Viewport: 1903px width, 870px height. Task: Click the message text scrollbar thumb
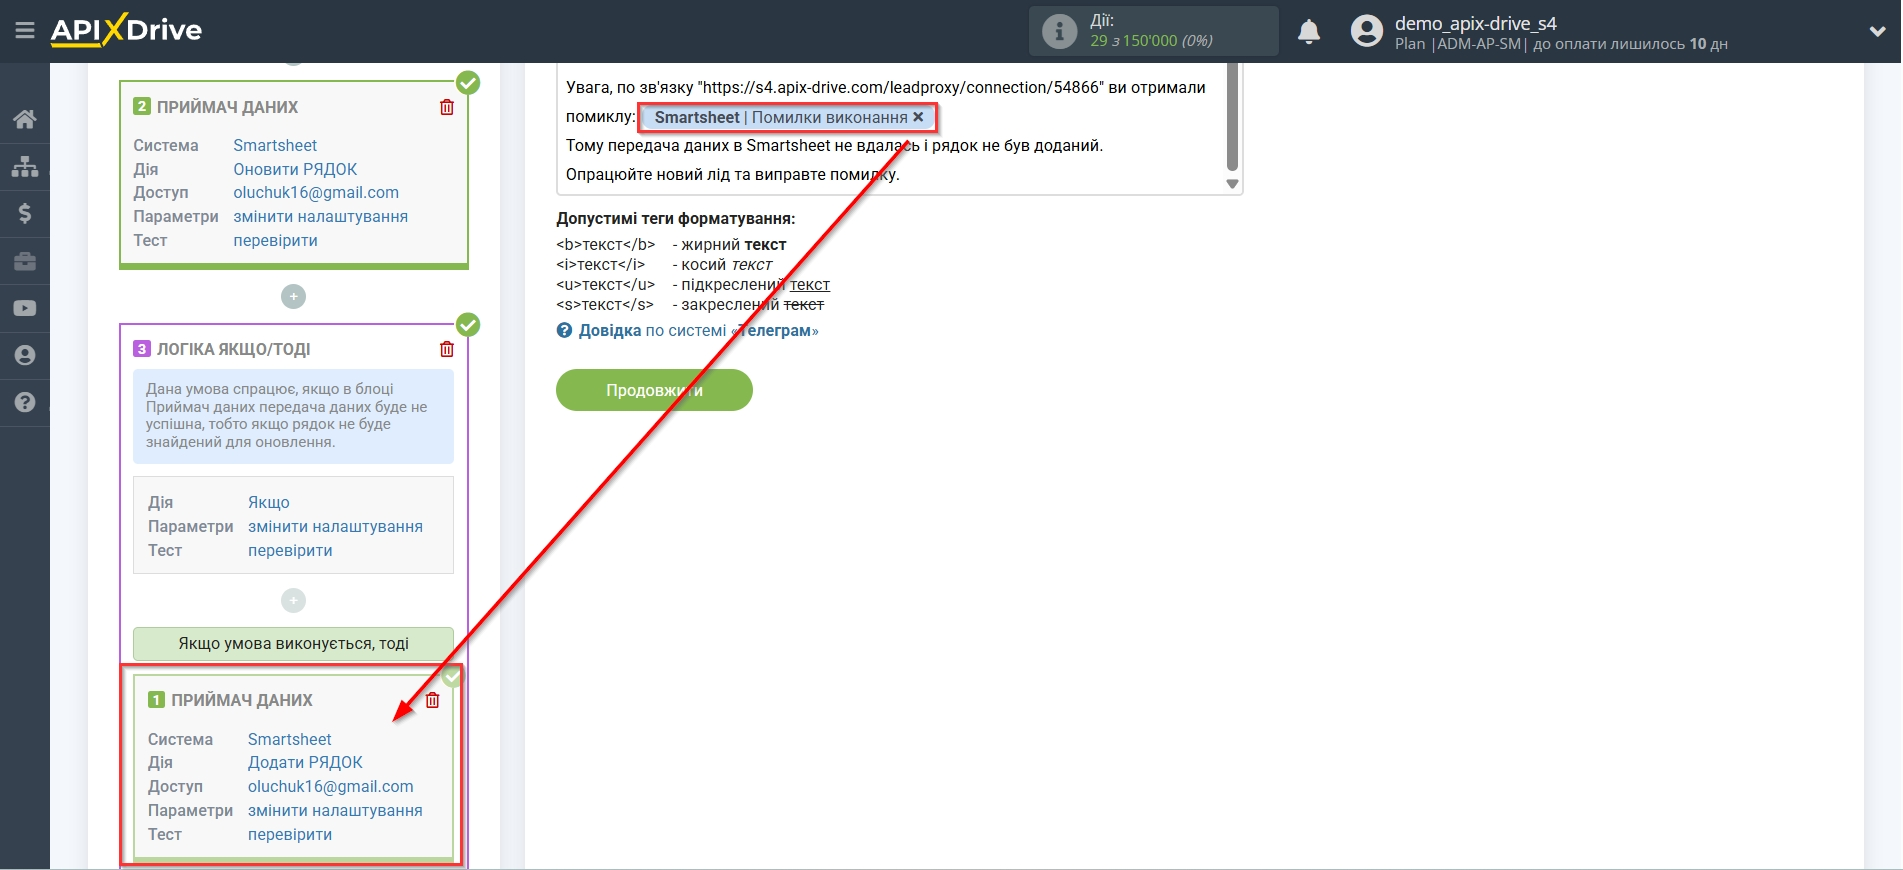(x=1232, y=115)
